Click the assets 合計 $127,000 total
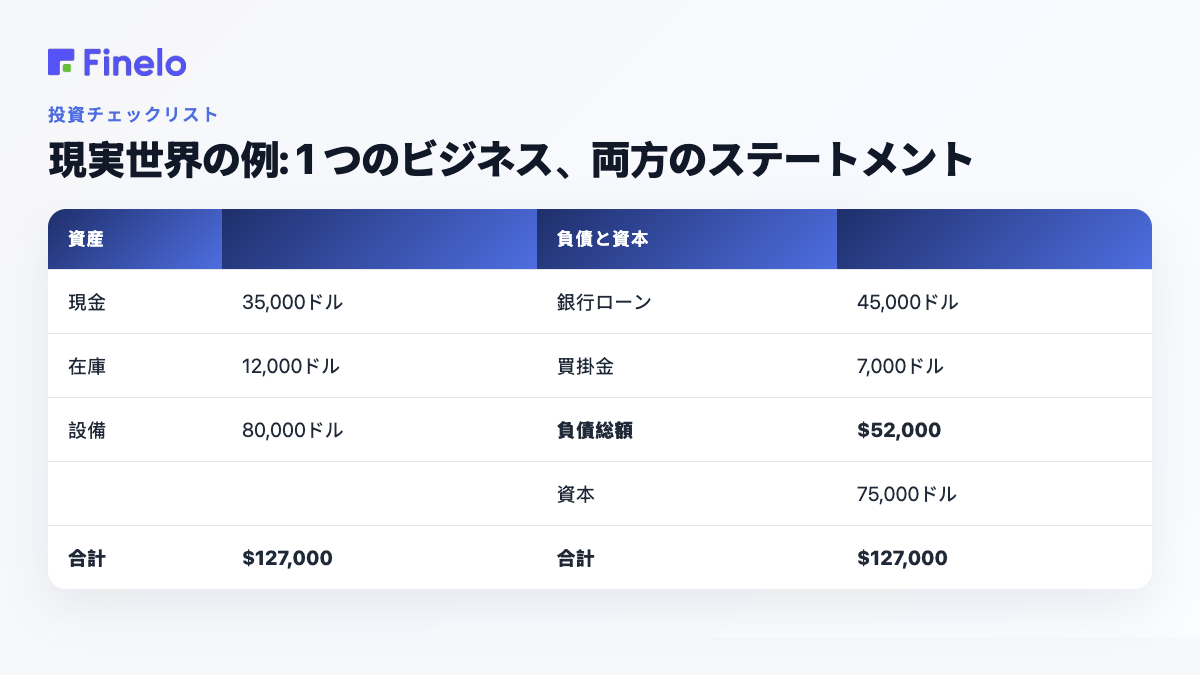 (x=287, y=558)
